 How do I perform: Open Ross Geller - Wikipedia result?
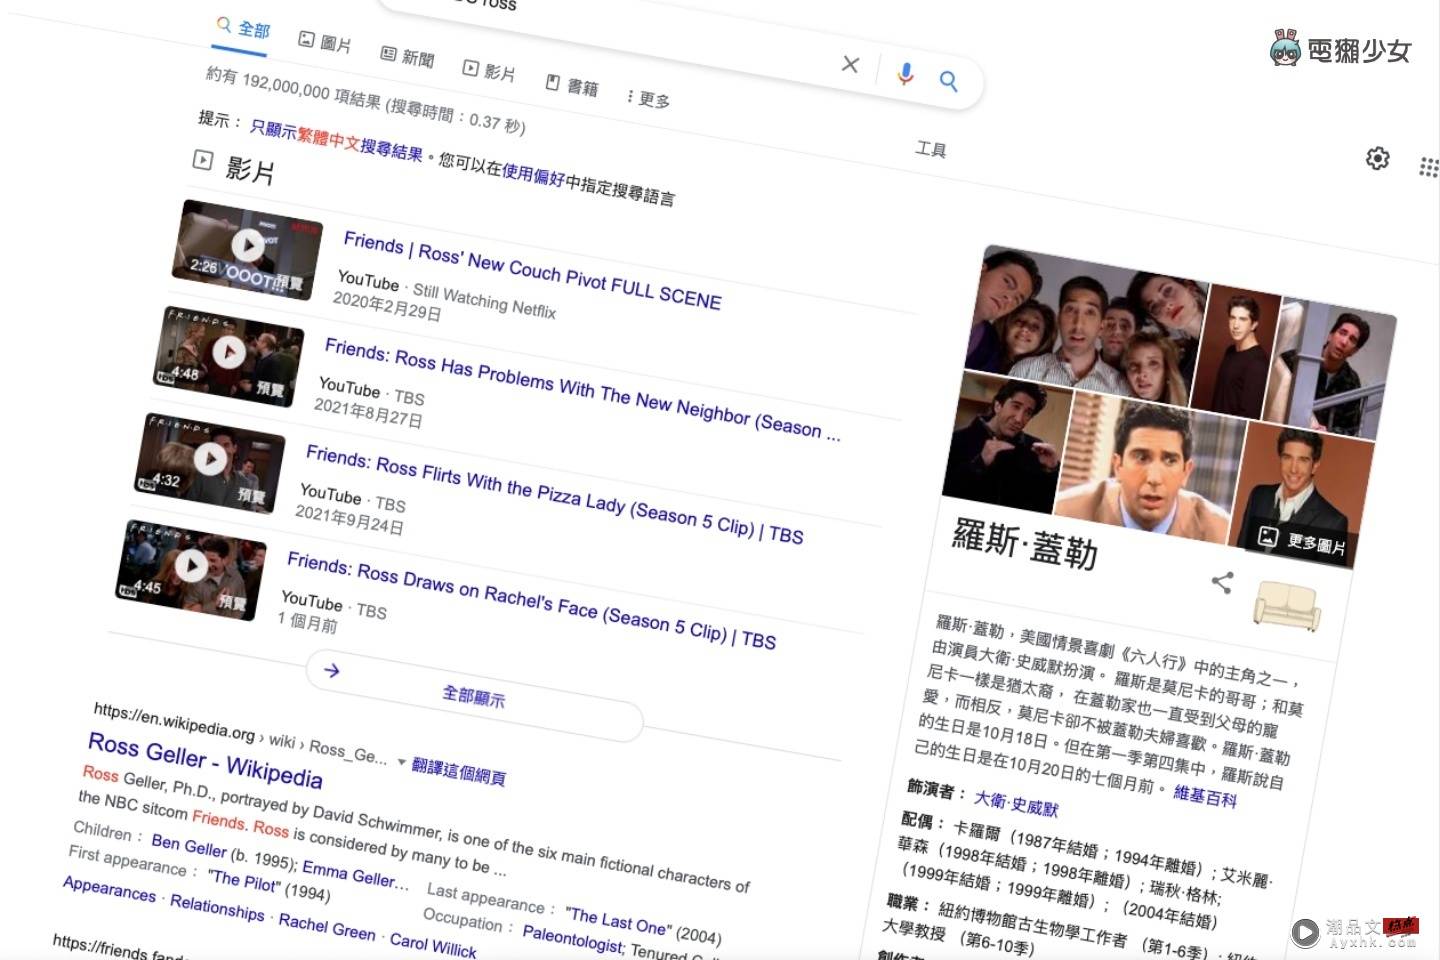tap(205, 761)
